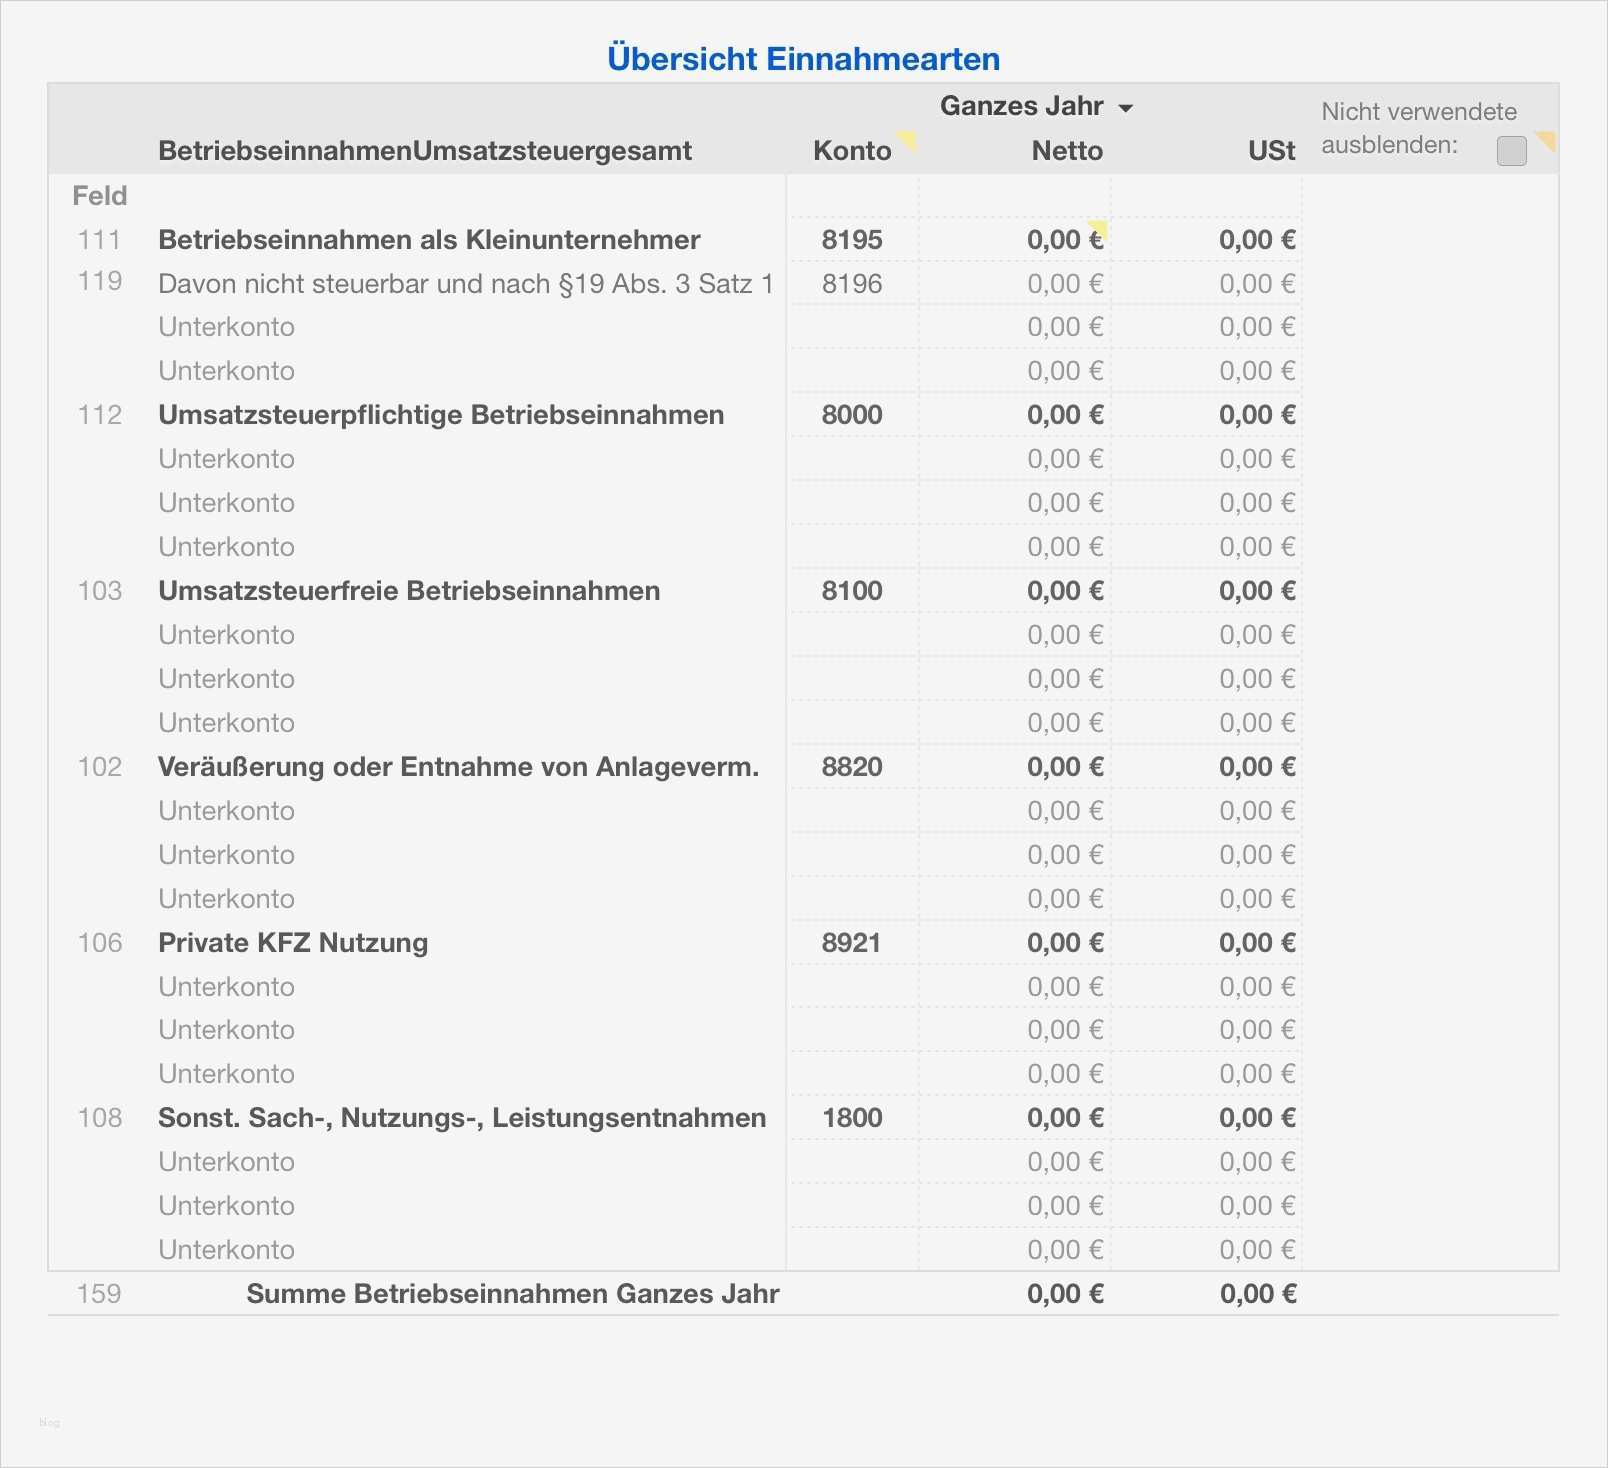Select field number 159
The width and height of the screenshot is (1608, 1468).
tap(99, 1293)
